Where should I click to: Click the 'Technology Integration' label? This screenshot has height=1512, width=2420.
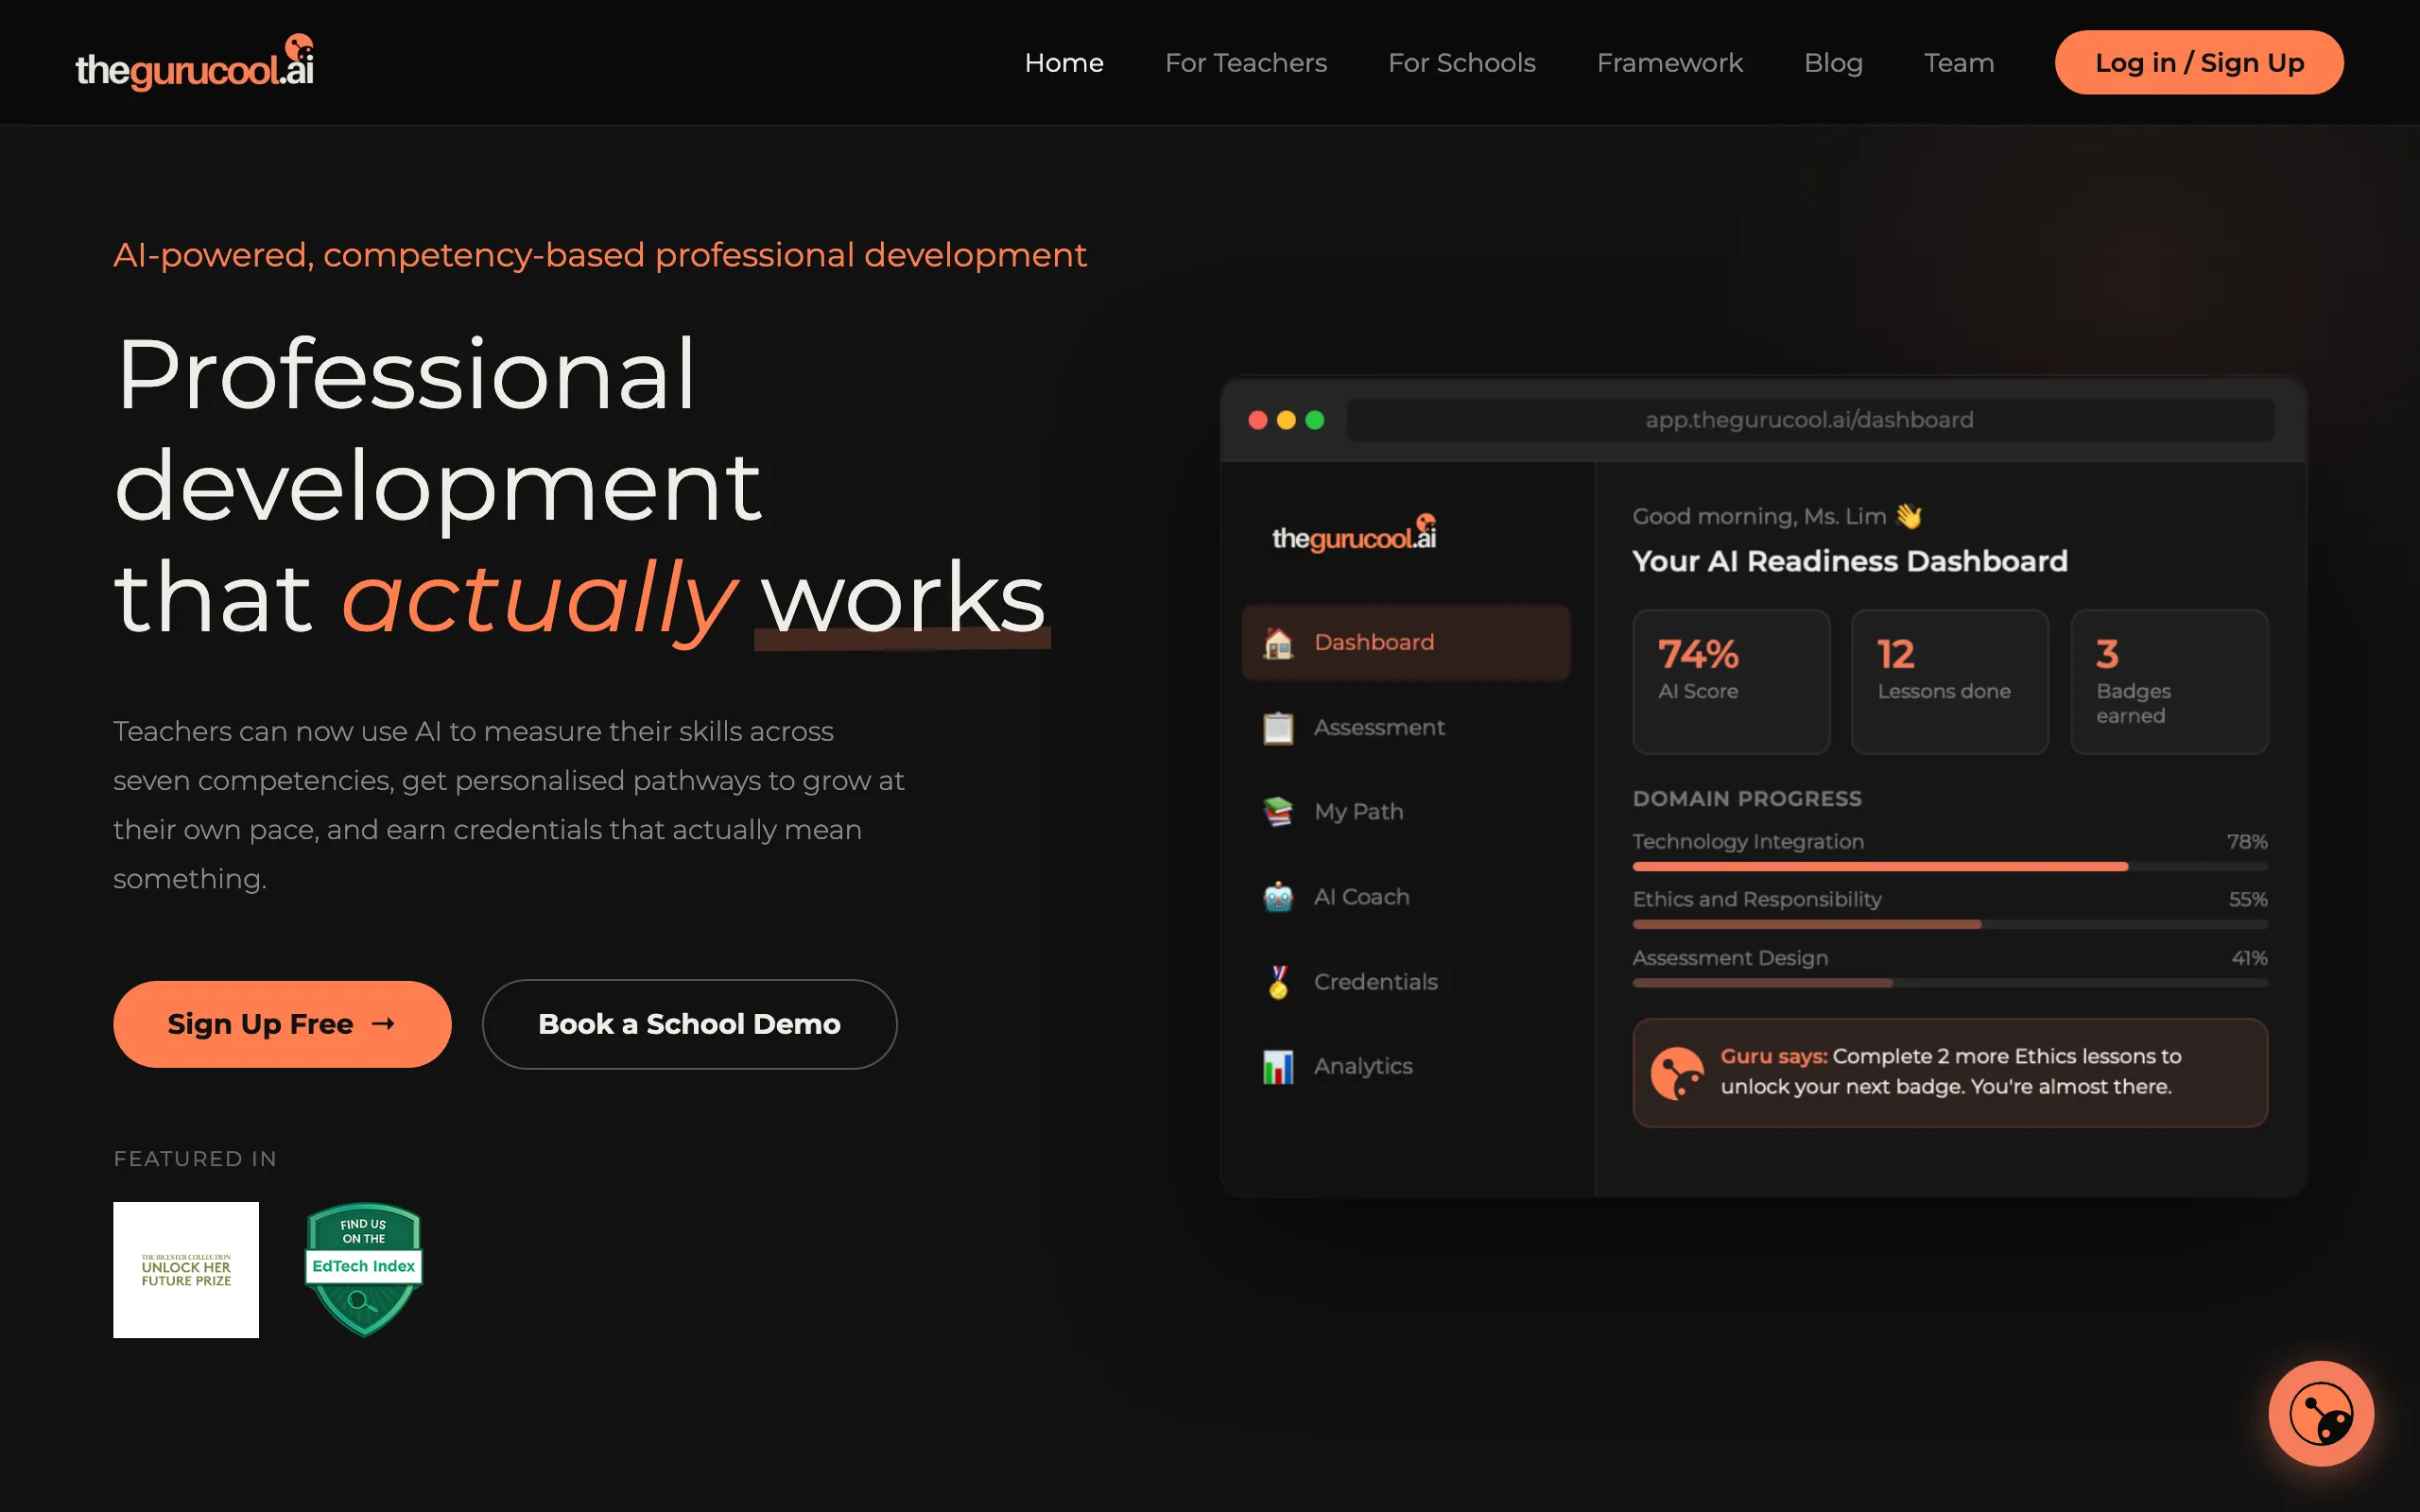tap(1748, 841)
